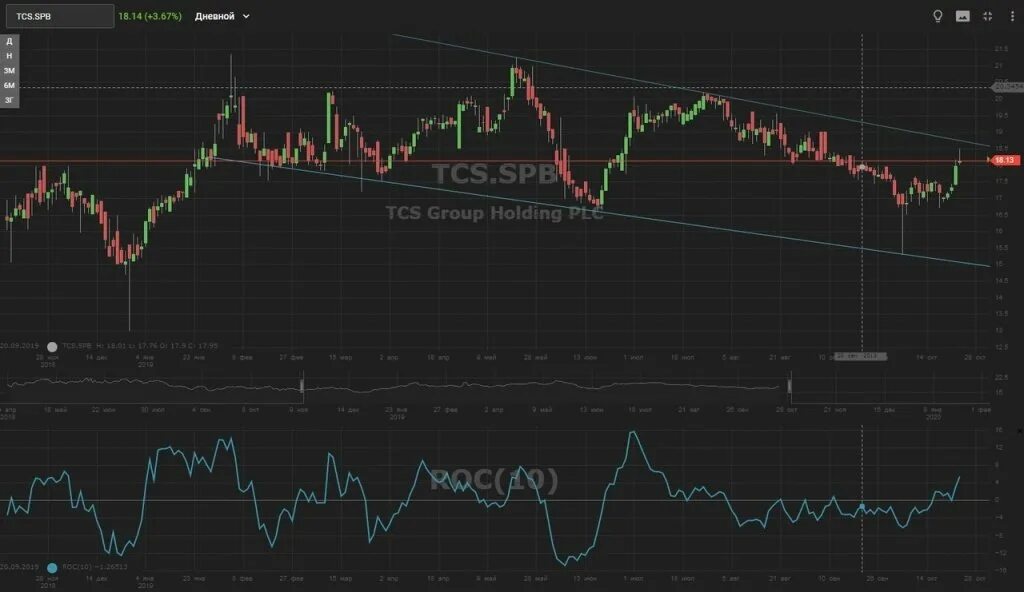Click the lightbulb ideas icon
Image resolution: width=1024 pixels, height=592 pixels.
pyautogui.click(x=938, y=16)
